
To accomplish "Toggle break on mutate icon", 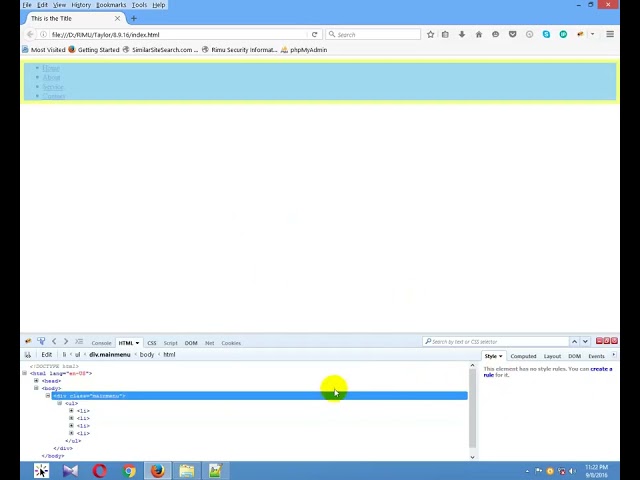I will 28,355.
